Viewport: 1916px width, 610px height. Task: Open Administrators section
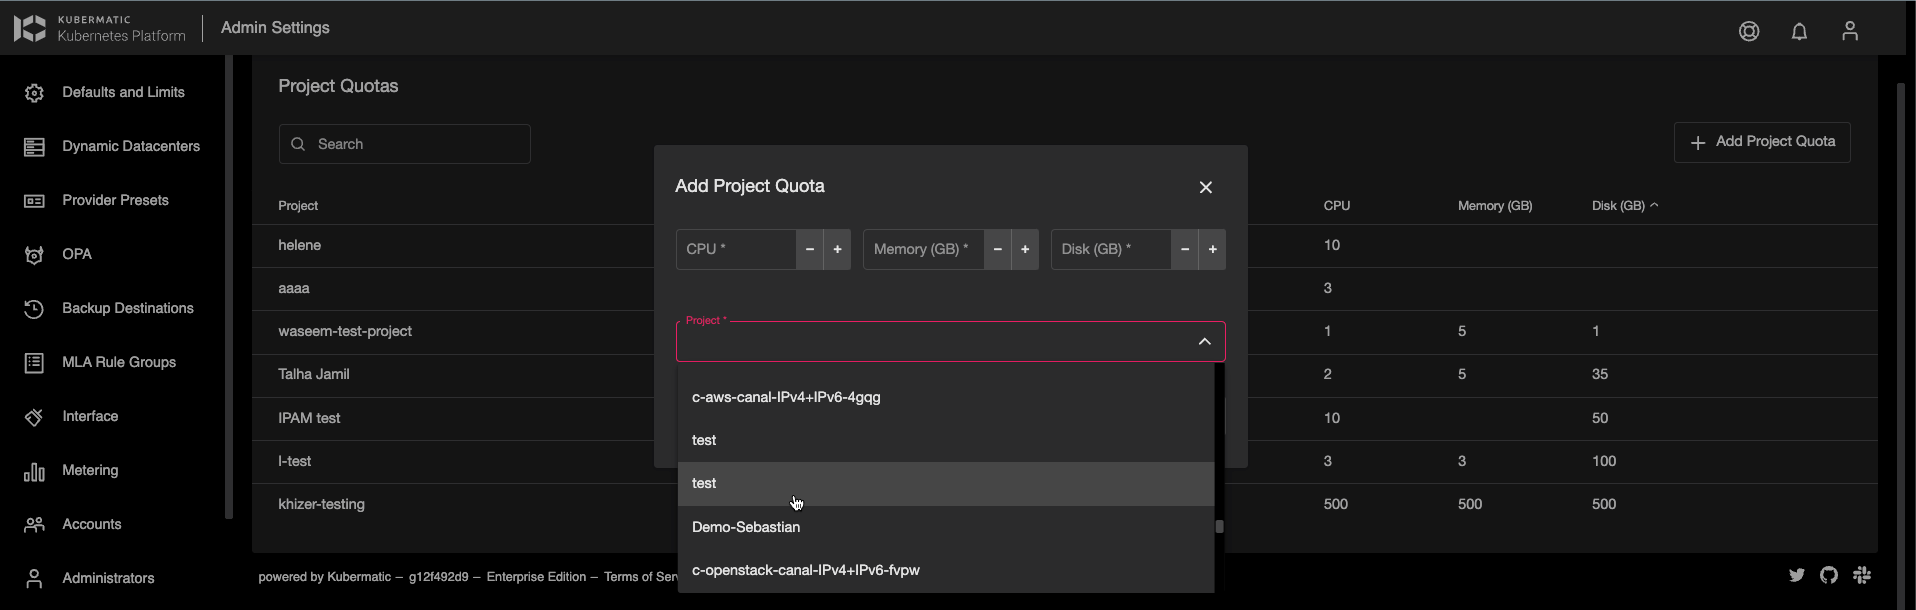108,578
